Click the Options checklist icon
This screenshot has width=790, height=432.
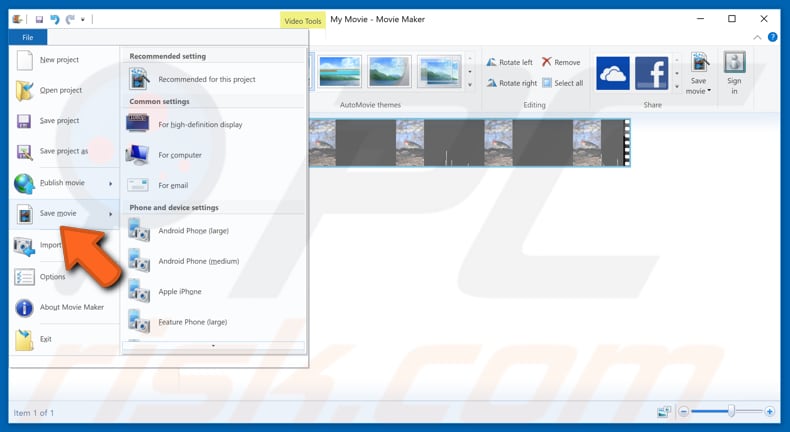24,277
